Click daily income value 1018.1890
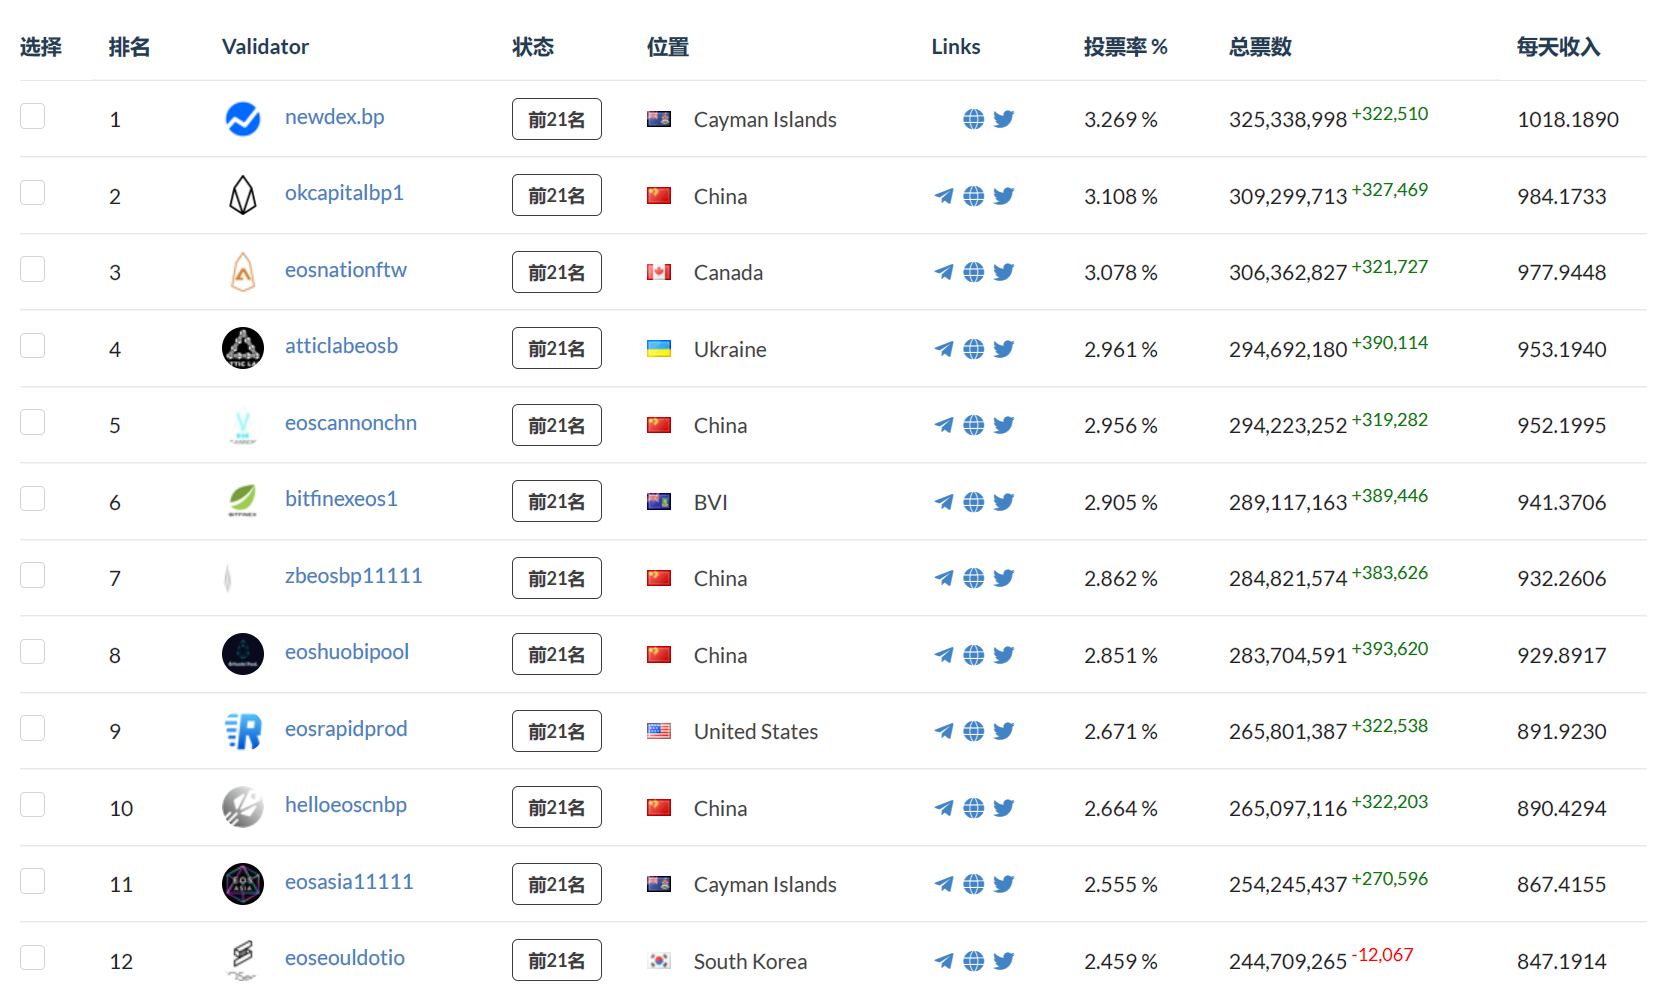The image size is (1663, 993). (x=1568, y=120)
